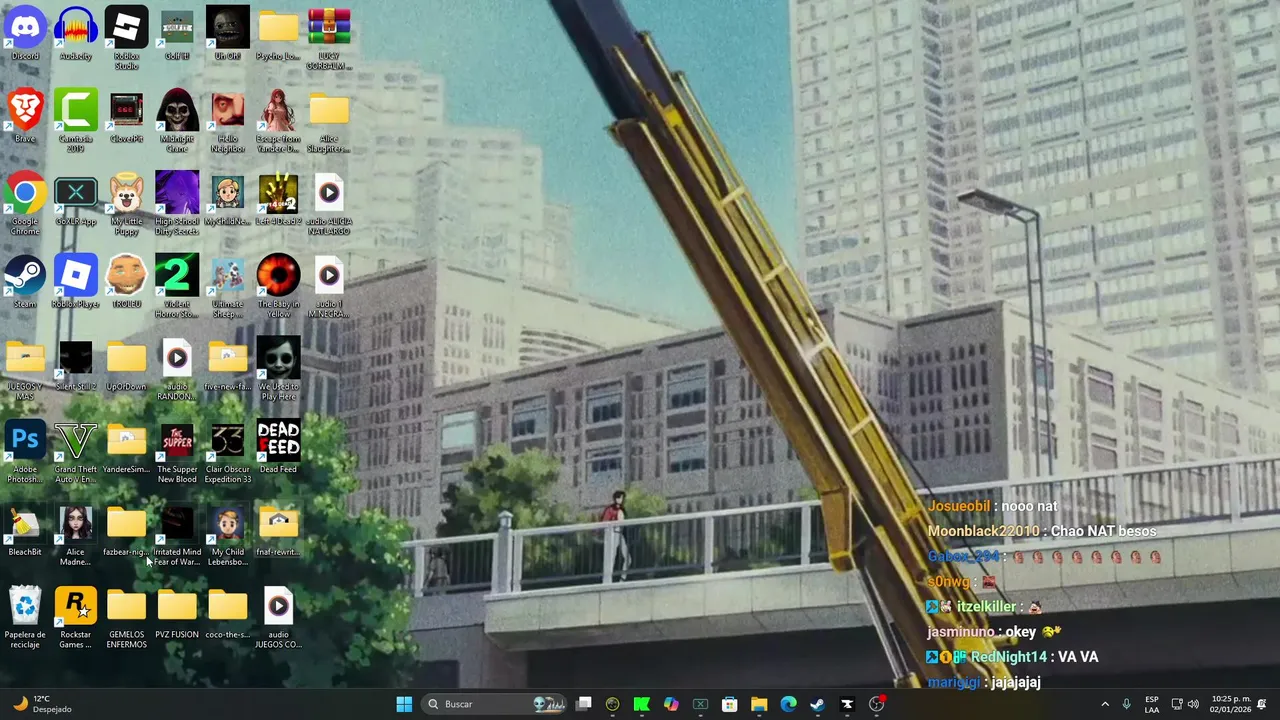This screenshot has height=720, width=1280.
Task: Select audio ALICIA NAT LARGO file
Action: point(329,204)
